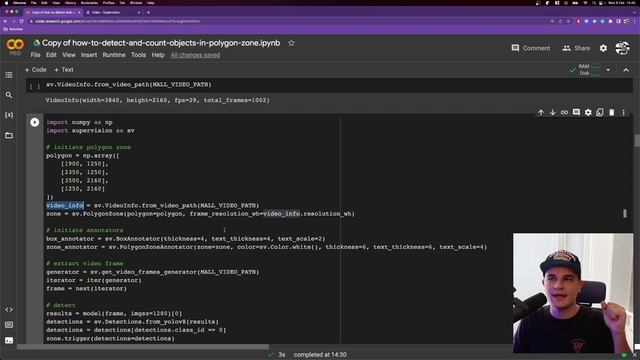The height and width of the screenshot is (360, 640).
Task: Click the highlighted video_info variable
Action: [x=65, y=205]
